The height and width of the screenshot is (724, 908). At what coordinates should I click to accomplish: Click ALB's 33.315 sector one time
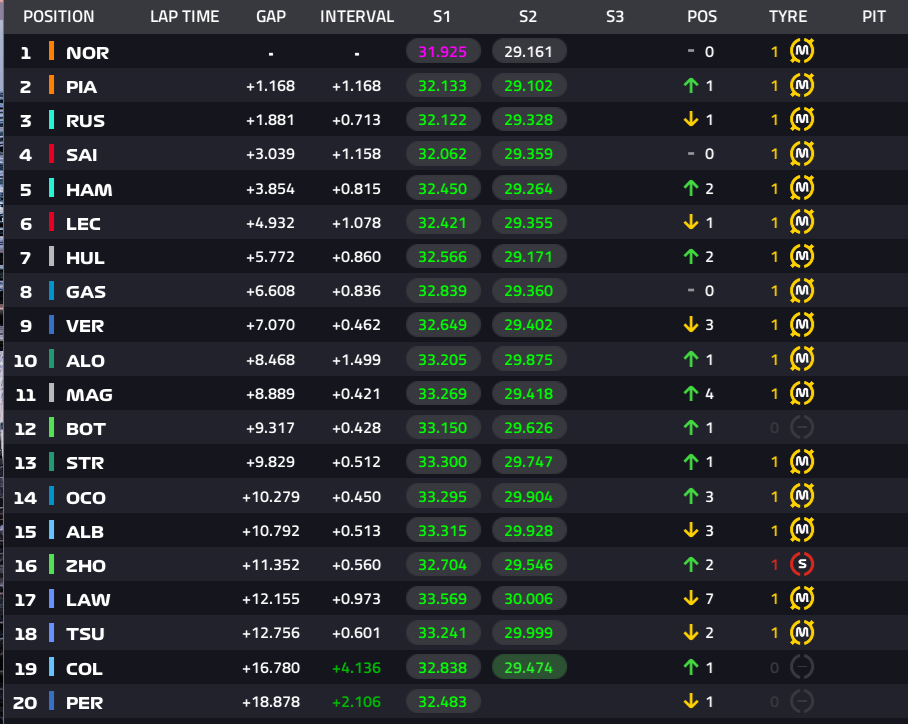pos(443,530)
